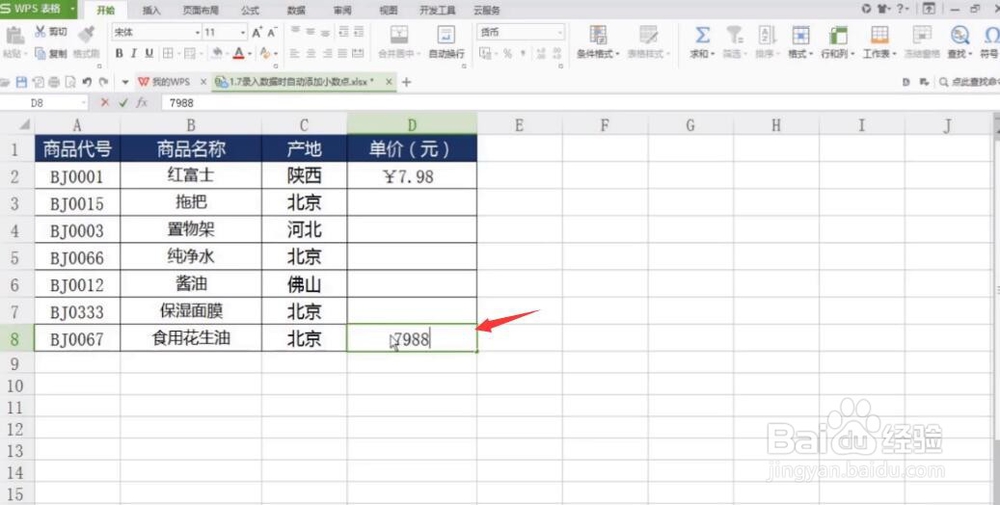Switch to the 公式 (Formulas) tab
The height and width of the screenshot is (505, 1000).
pyautogui.click(x=250, y=10)
